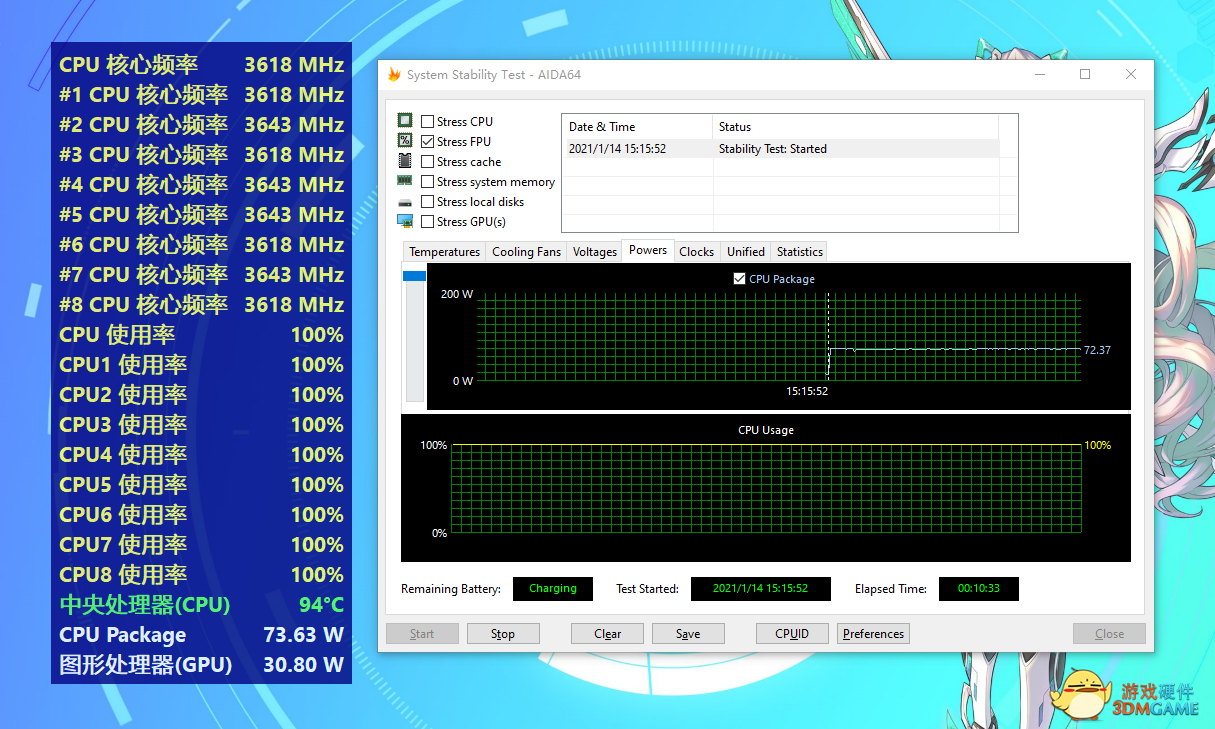Click the FPU percent icon beside Stress FPU
Viewport: 1215px width, 729px height.
405,141
